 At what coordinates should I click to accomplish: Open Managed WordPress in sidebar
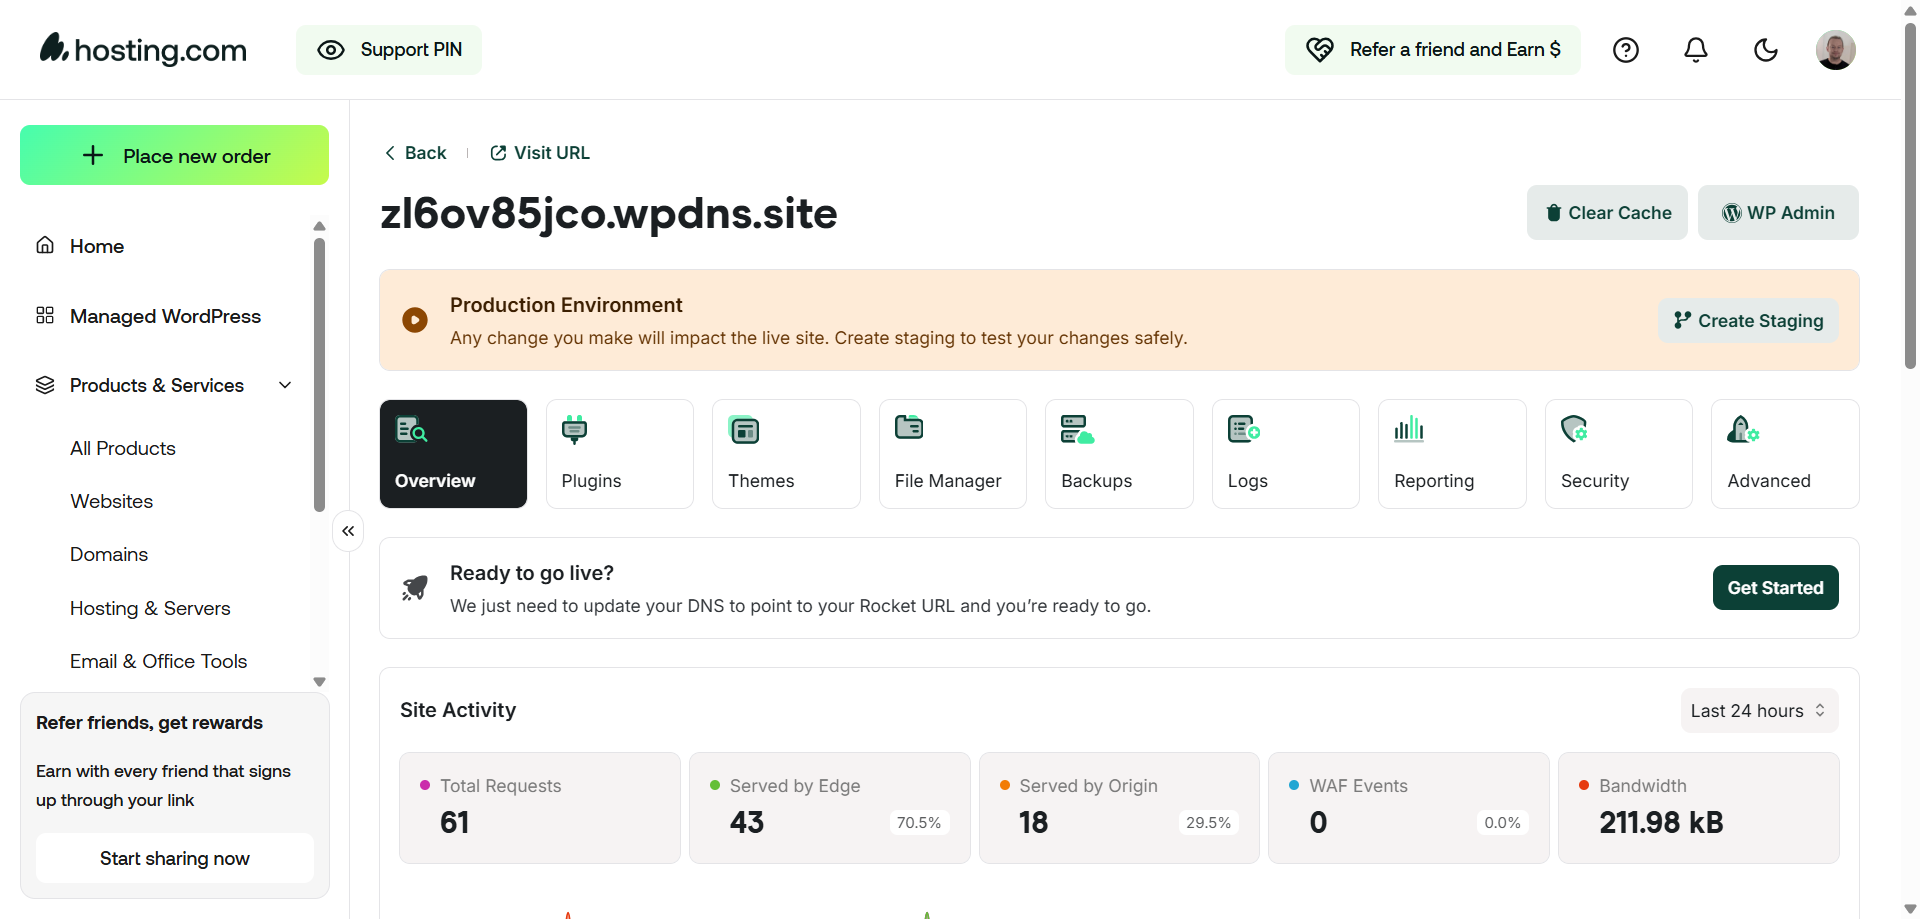(x=165, y=316)
